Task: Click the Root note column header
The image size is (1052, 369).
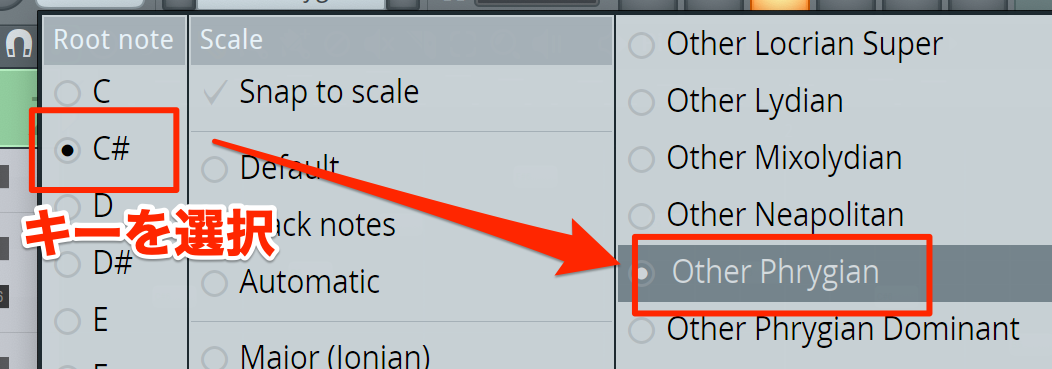Action: tap(114, 40)
